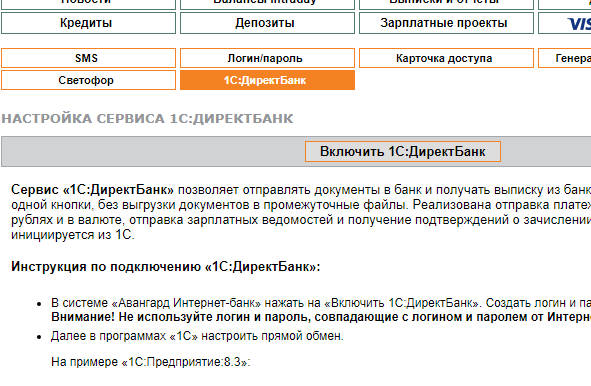The height and width of the screenshot is (386, 591).
Task: Click the bullet starting В системе «Авангард Интернет-банк»
Action: point(321,303)
